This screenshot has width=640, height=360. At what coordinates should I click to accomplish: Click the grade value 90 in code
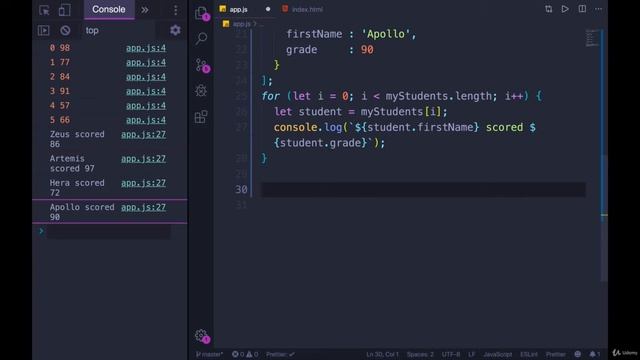click(x=367, y=50)
